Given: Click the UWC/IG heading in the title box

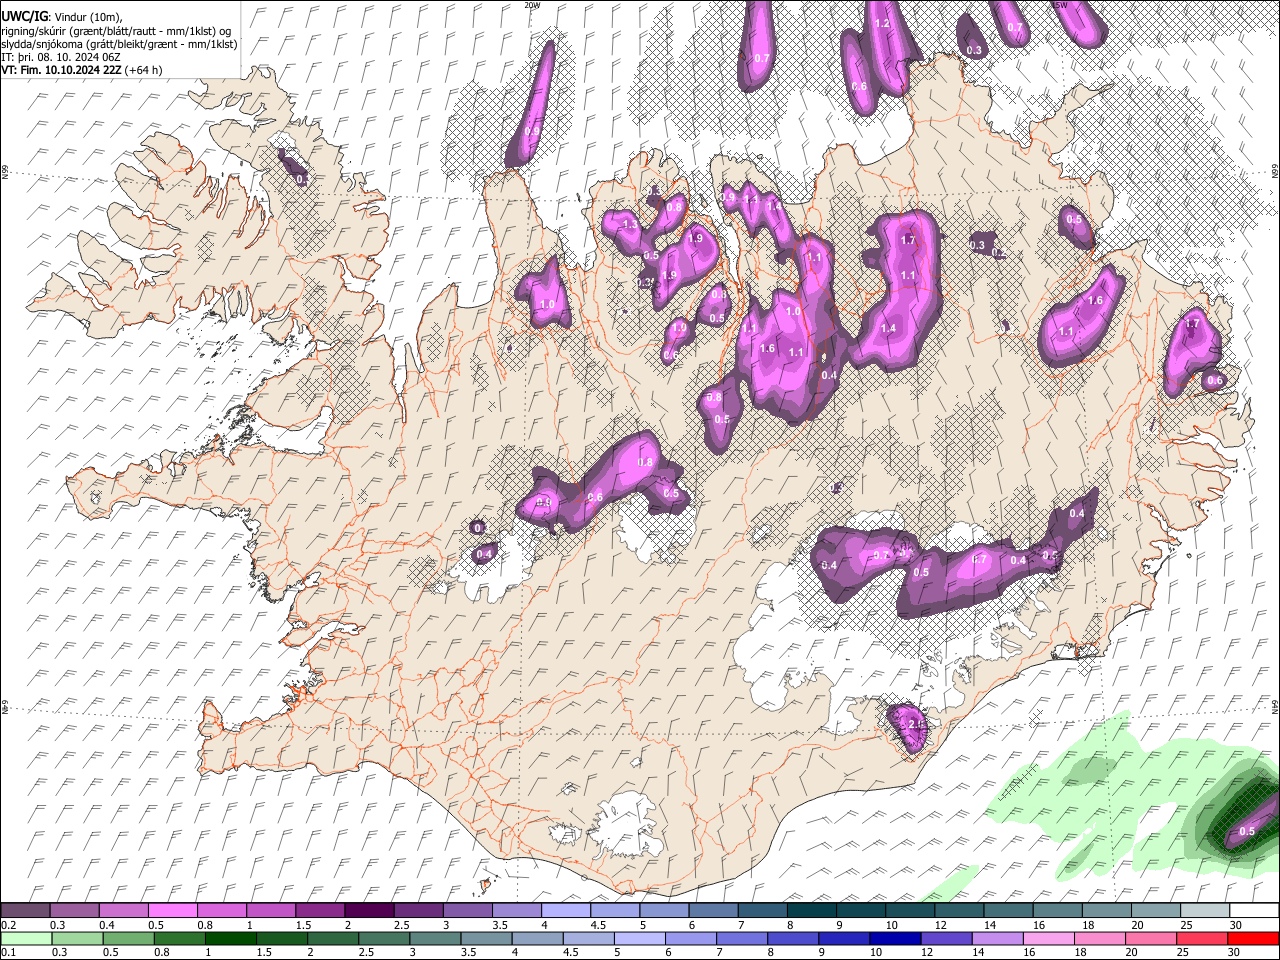Looking at the screenshot, I should pyautogui.click(x=24, y=16).
